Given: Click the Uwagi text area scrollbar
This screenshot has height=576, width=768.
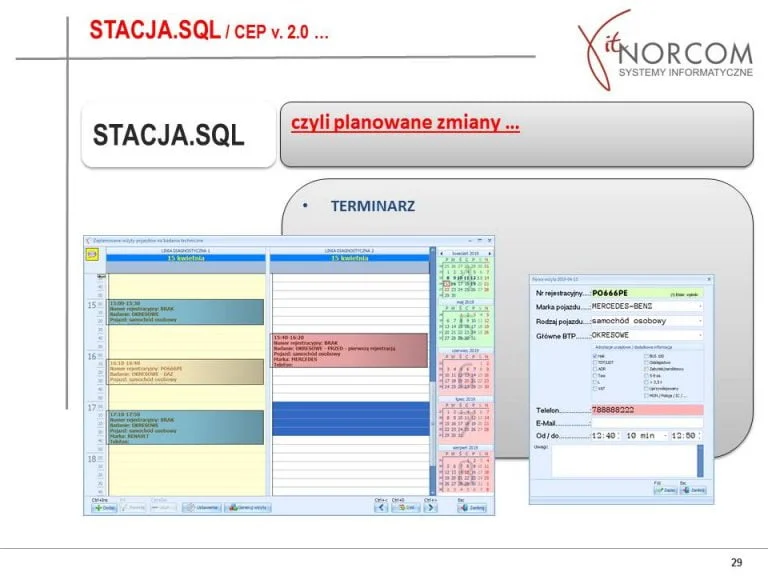Looking at the screenshot, I should (x=700, y=460).
